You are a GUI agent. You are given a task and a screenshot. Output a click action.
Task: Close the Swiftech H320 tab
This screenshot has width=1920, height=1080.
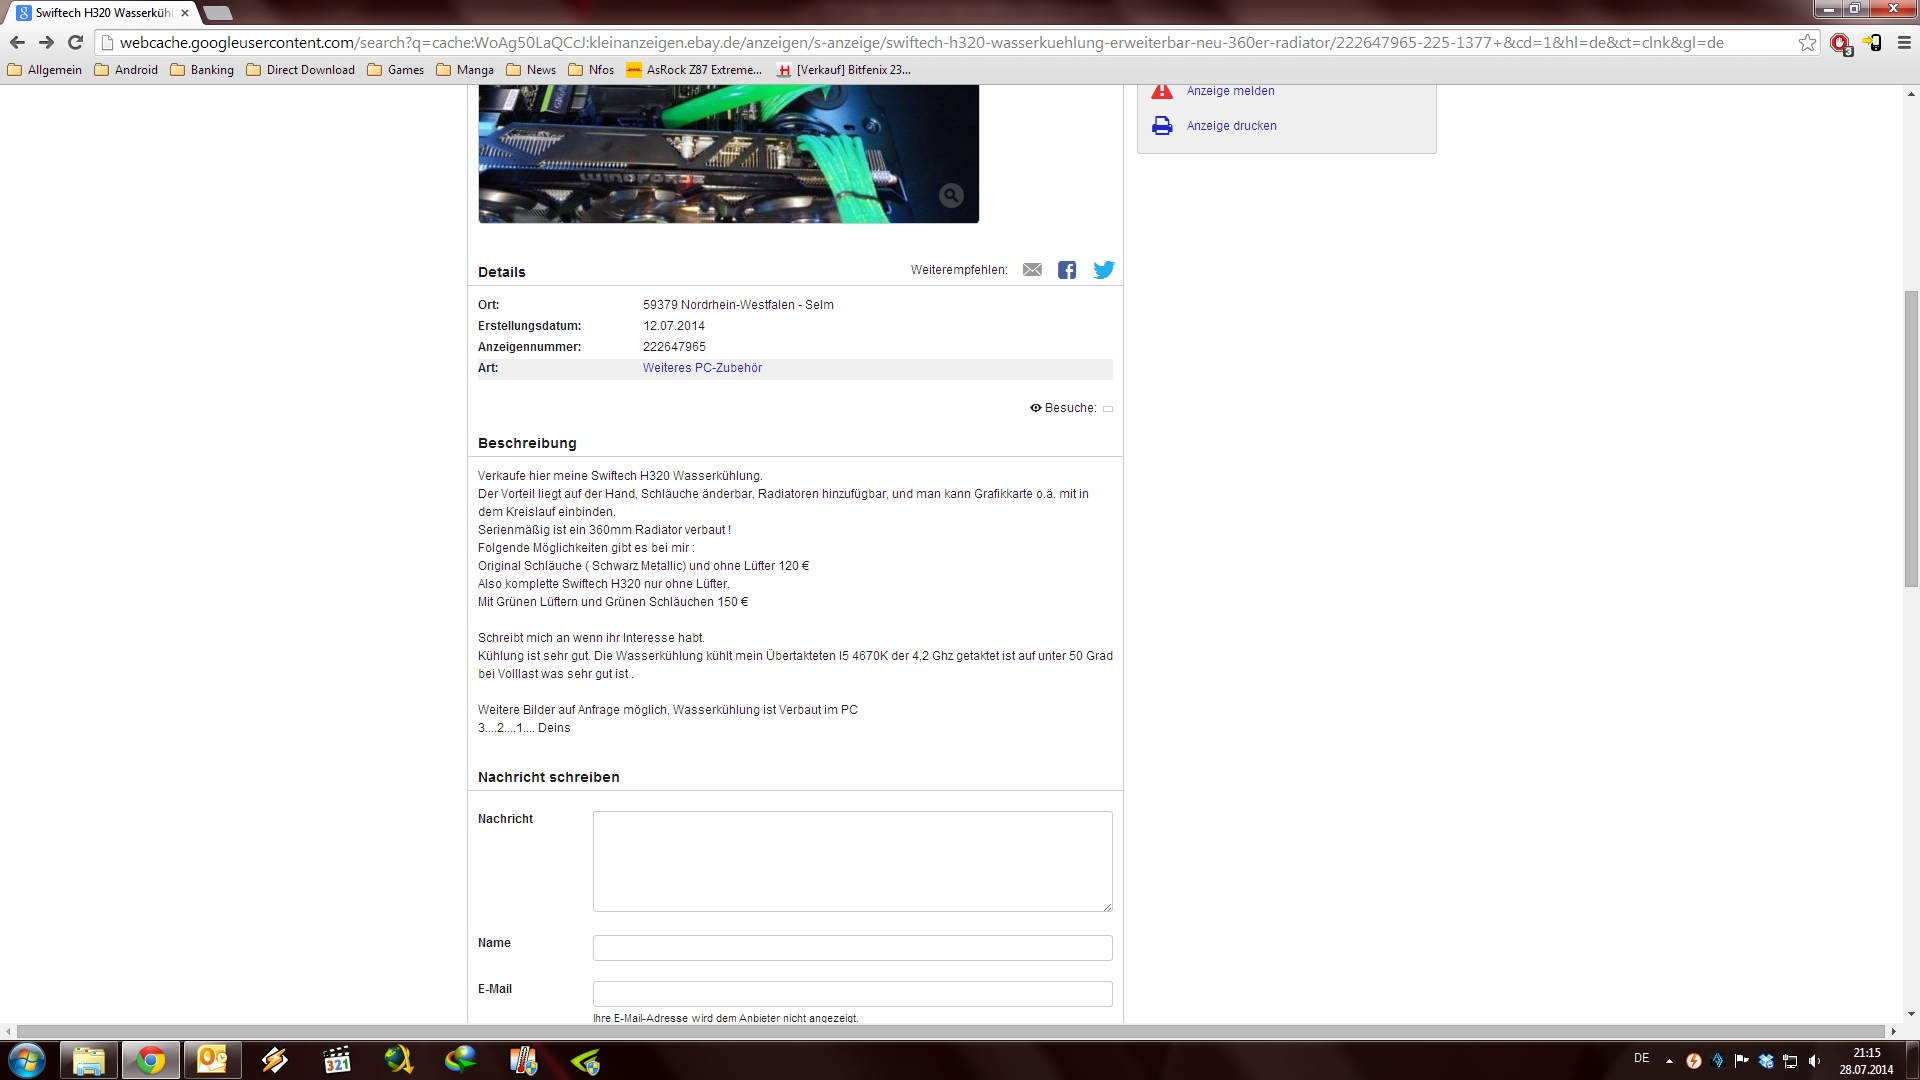click(x=185, y=13)
